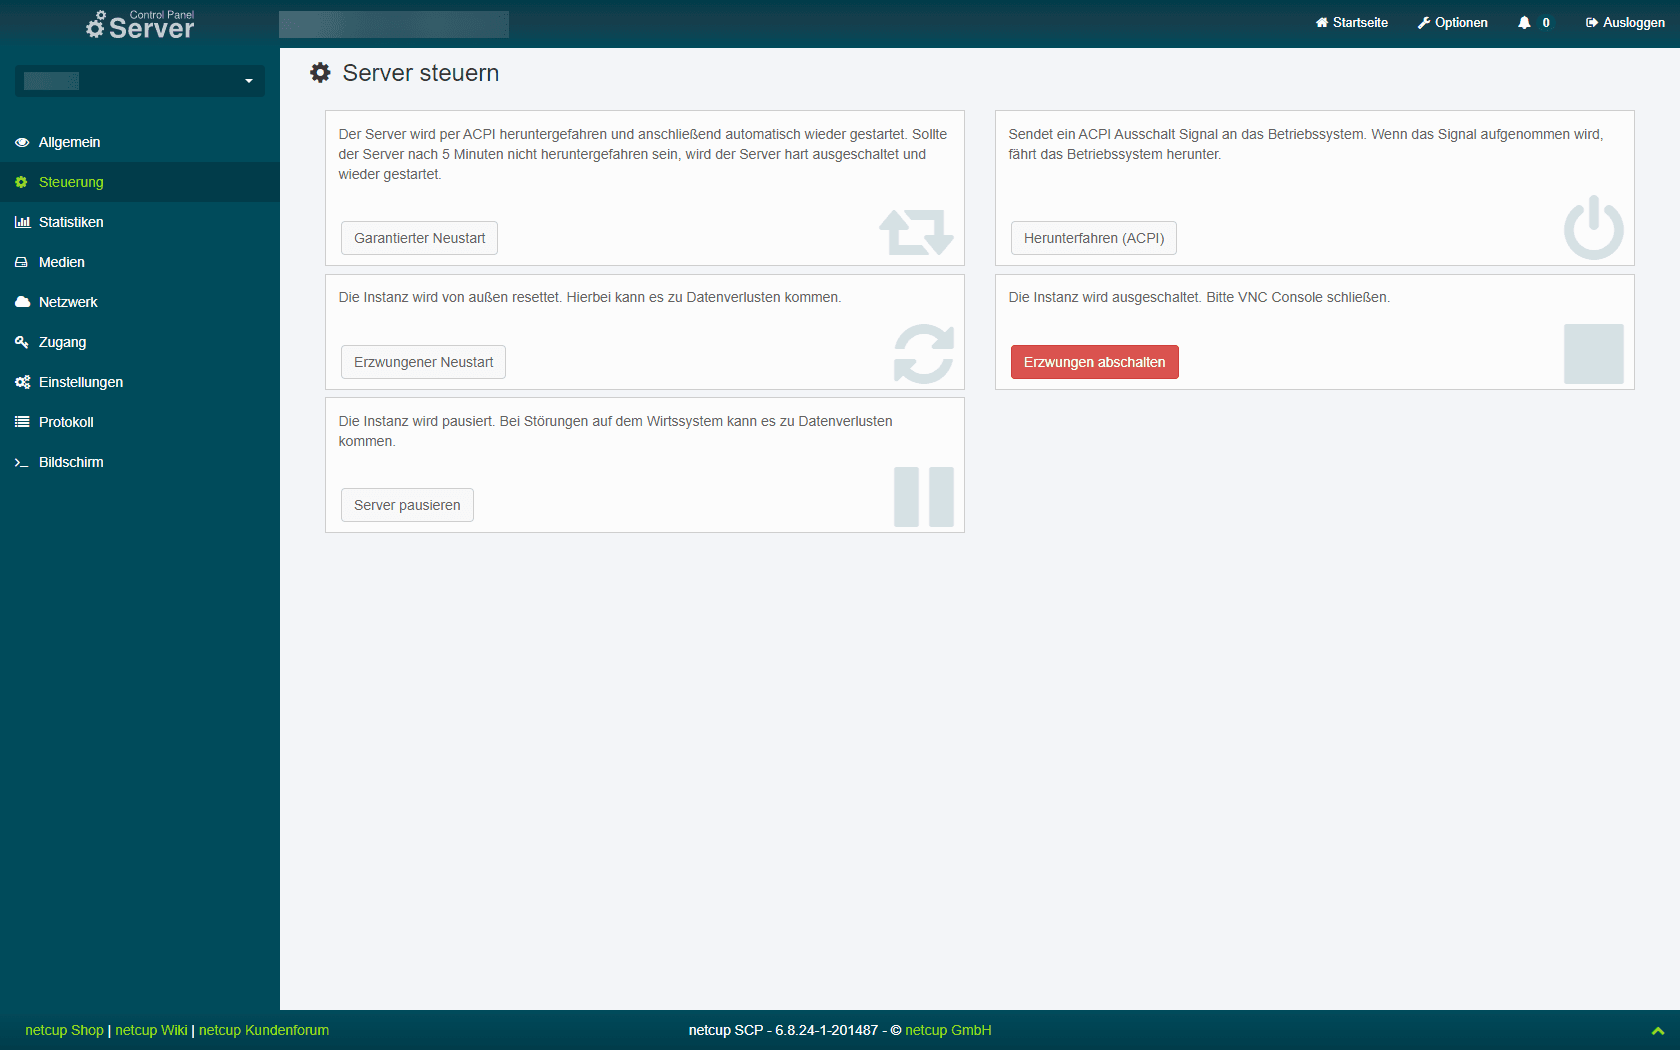Screen dimensions: 1680x1050
Task: Click the Server Control Panel logo
Action: pos(140,24)
